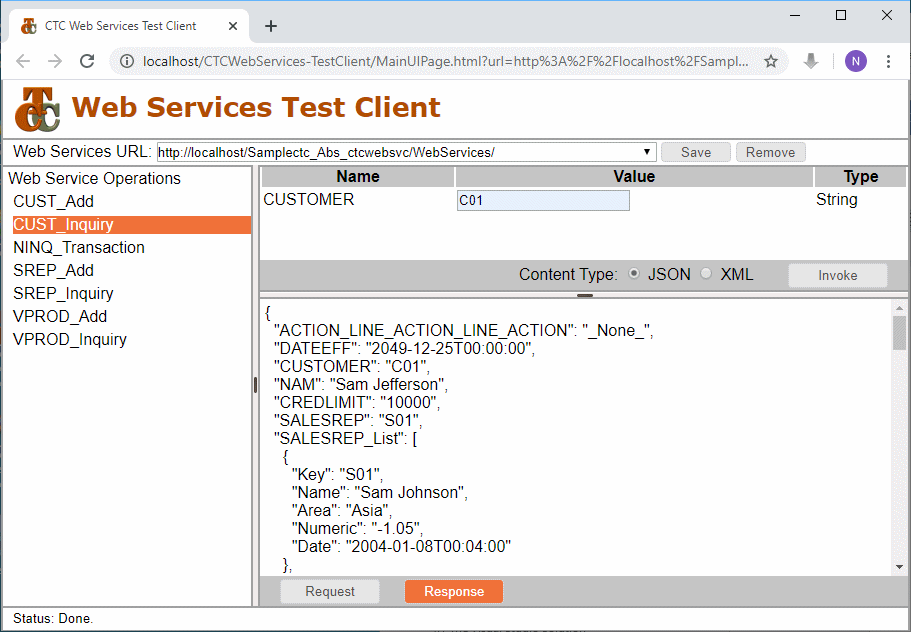Click the response scrollbar thumb
This screenshot has height=632, width=911.
tap(899, 333)
